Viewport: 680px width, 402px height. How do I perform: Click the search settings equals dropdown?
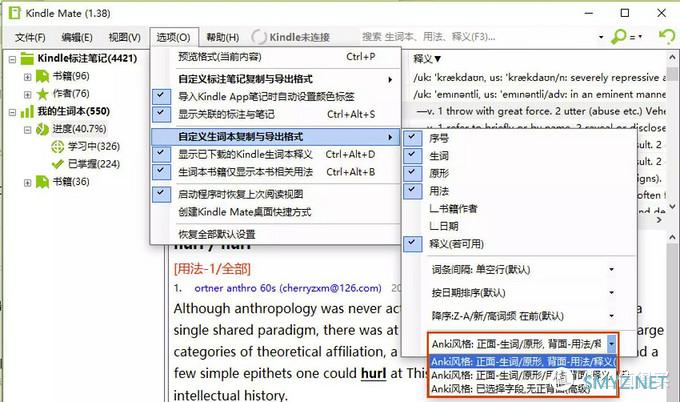click(x=636, y=37)
